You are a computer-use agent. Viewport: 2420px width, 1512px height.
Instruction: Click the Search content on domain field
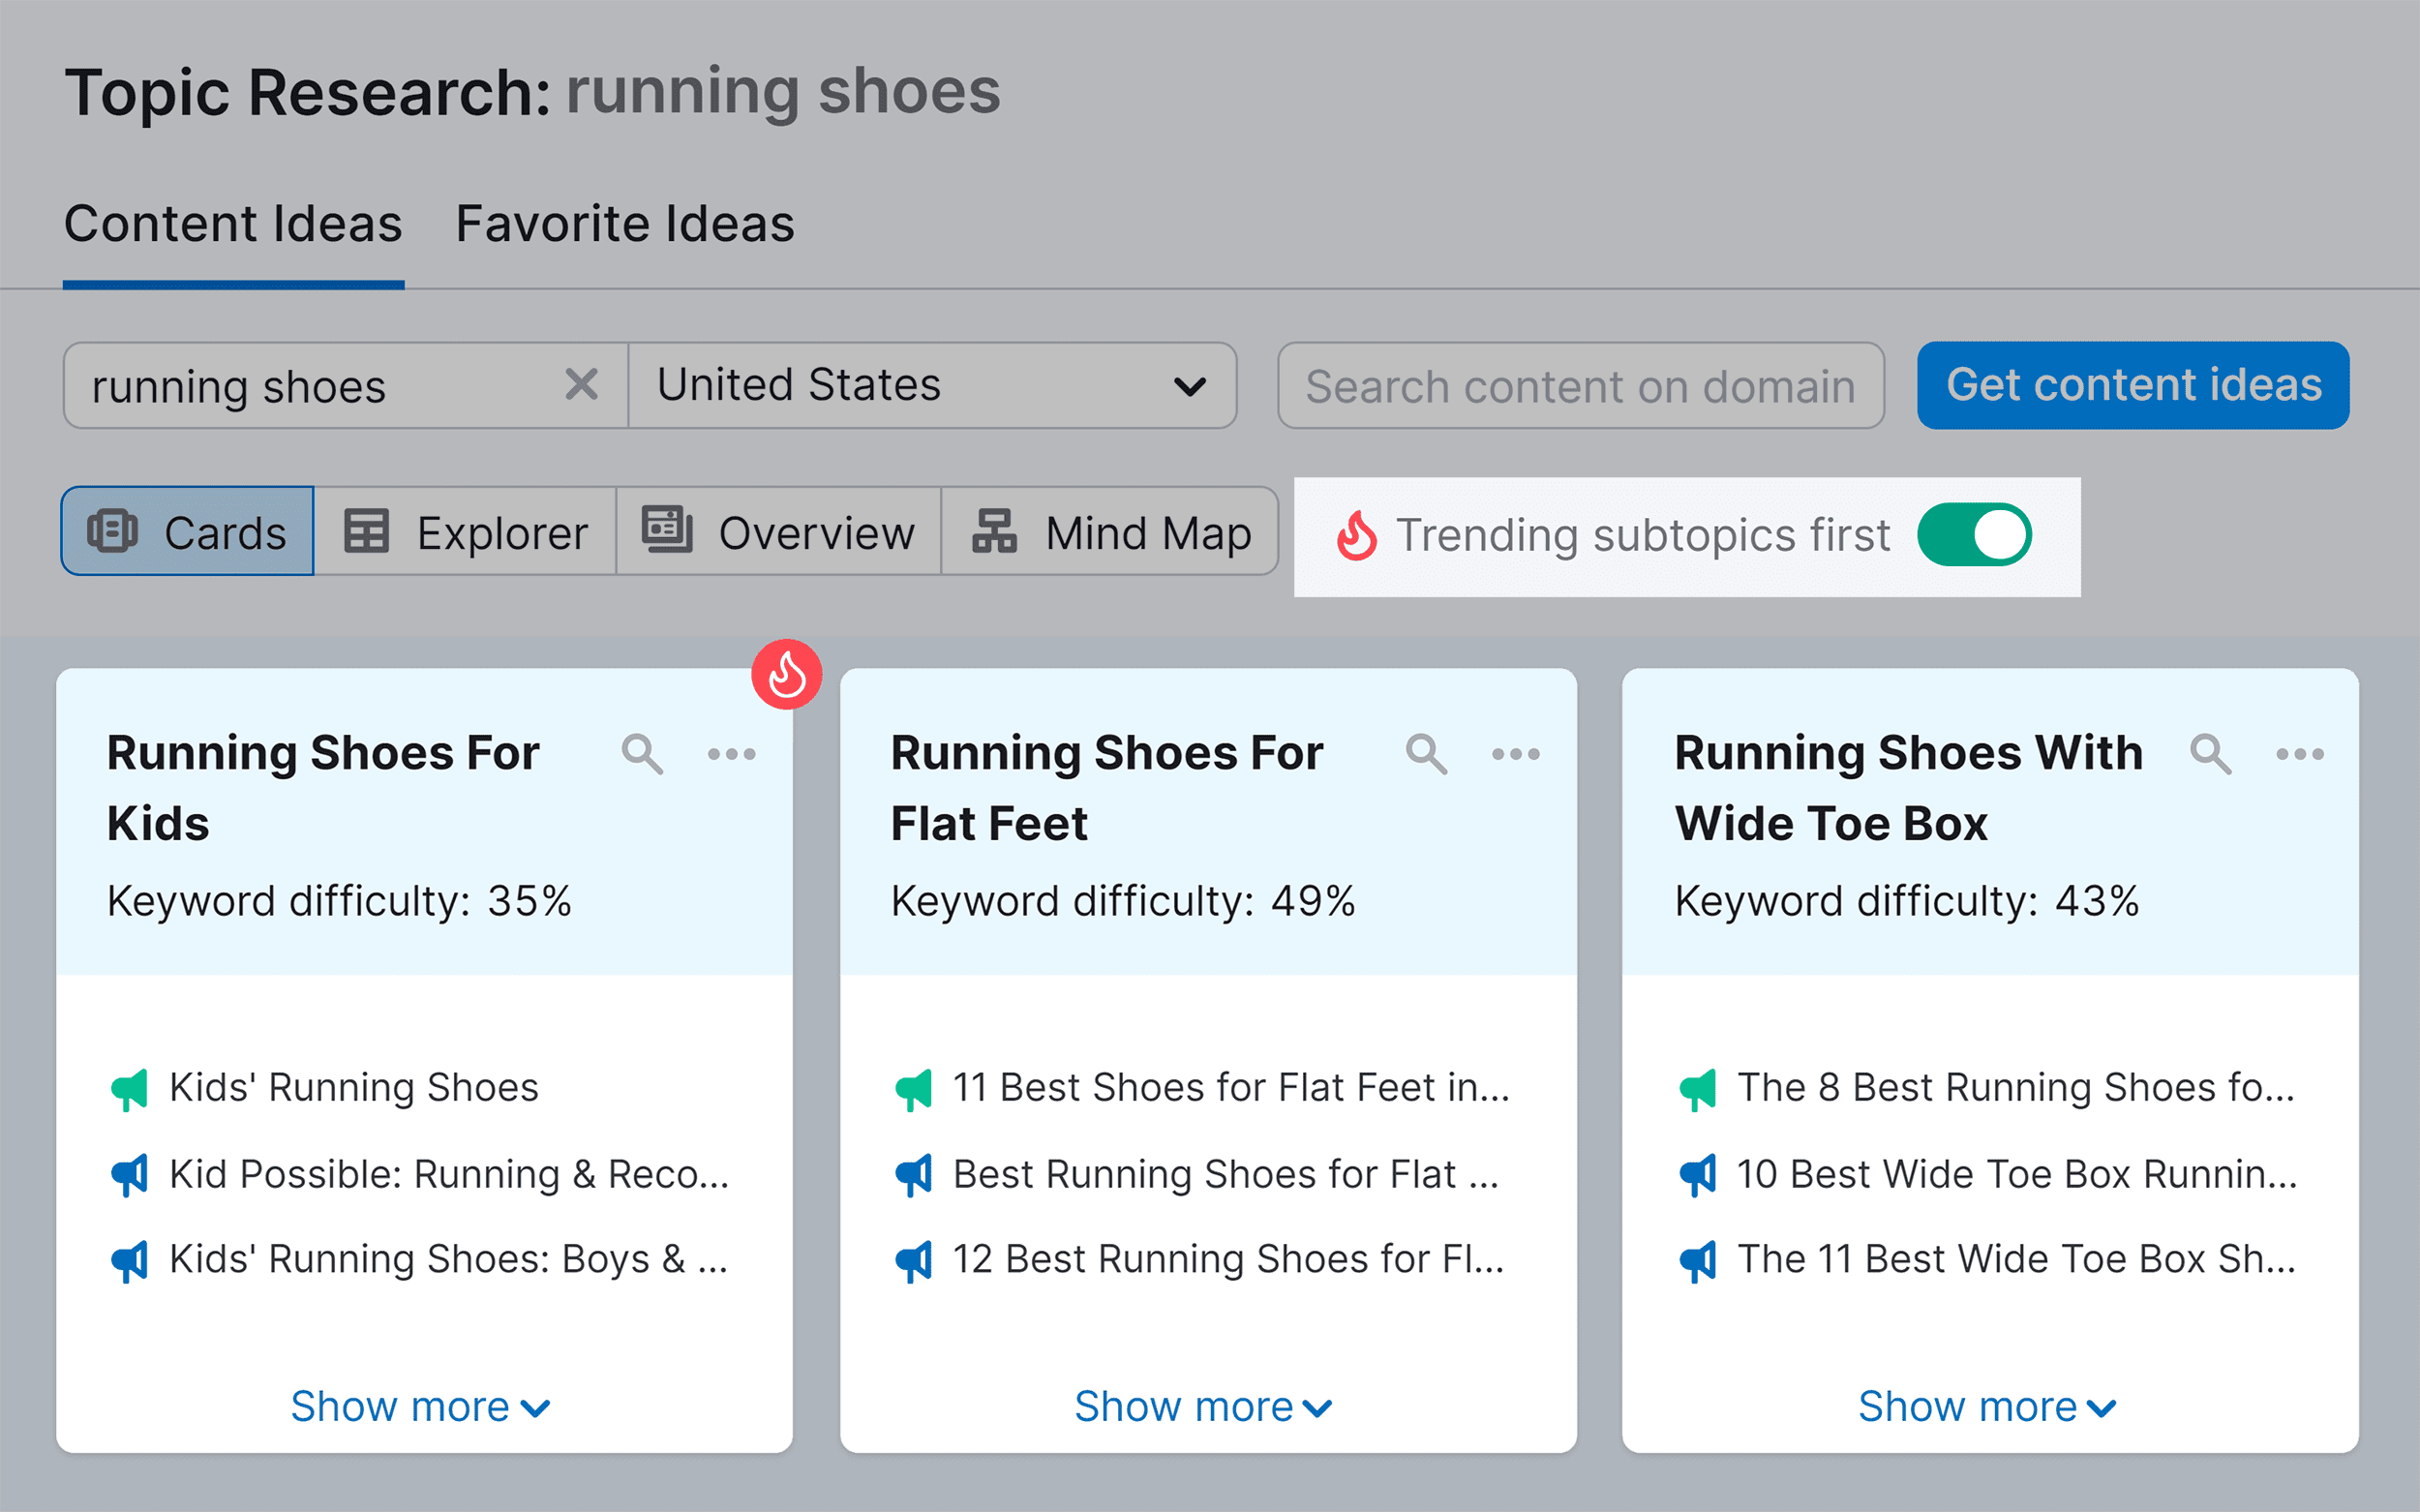(x=1580, y=385)
